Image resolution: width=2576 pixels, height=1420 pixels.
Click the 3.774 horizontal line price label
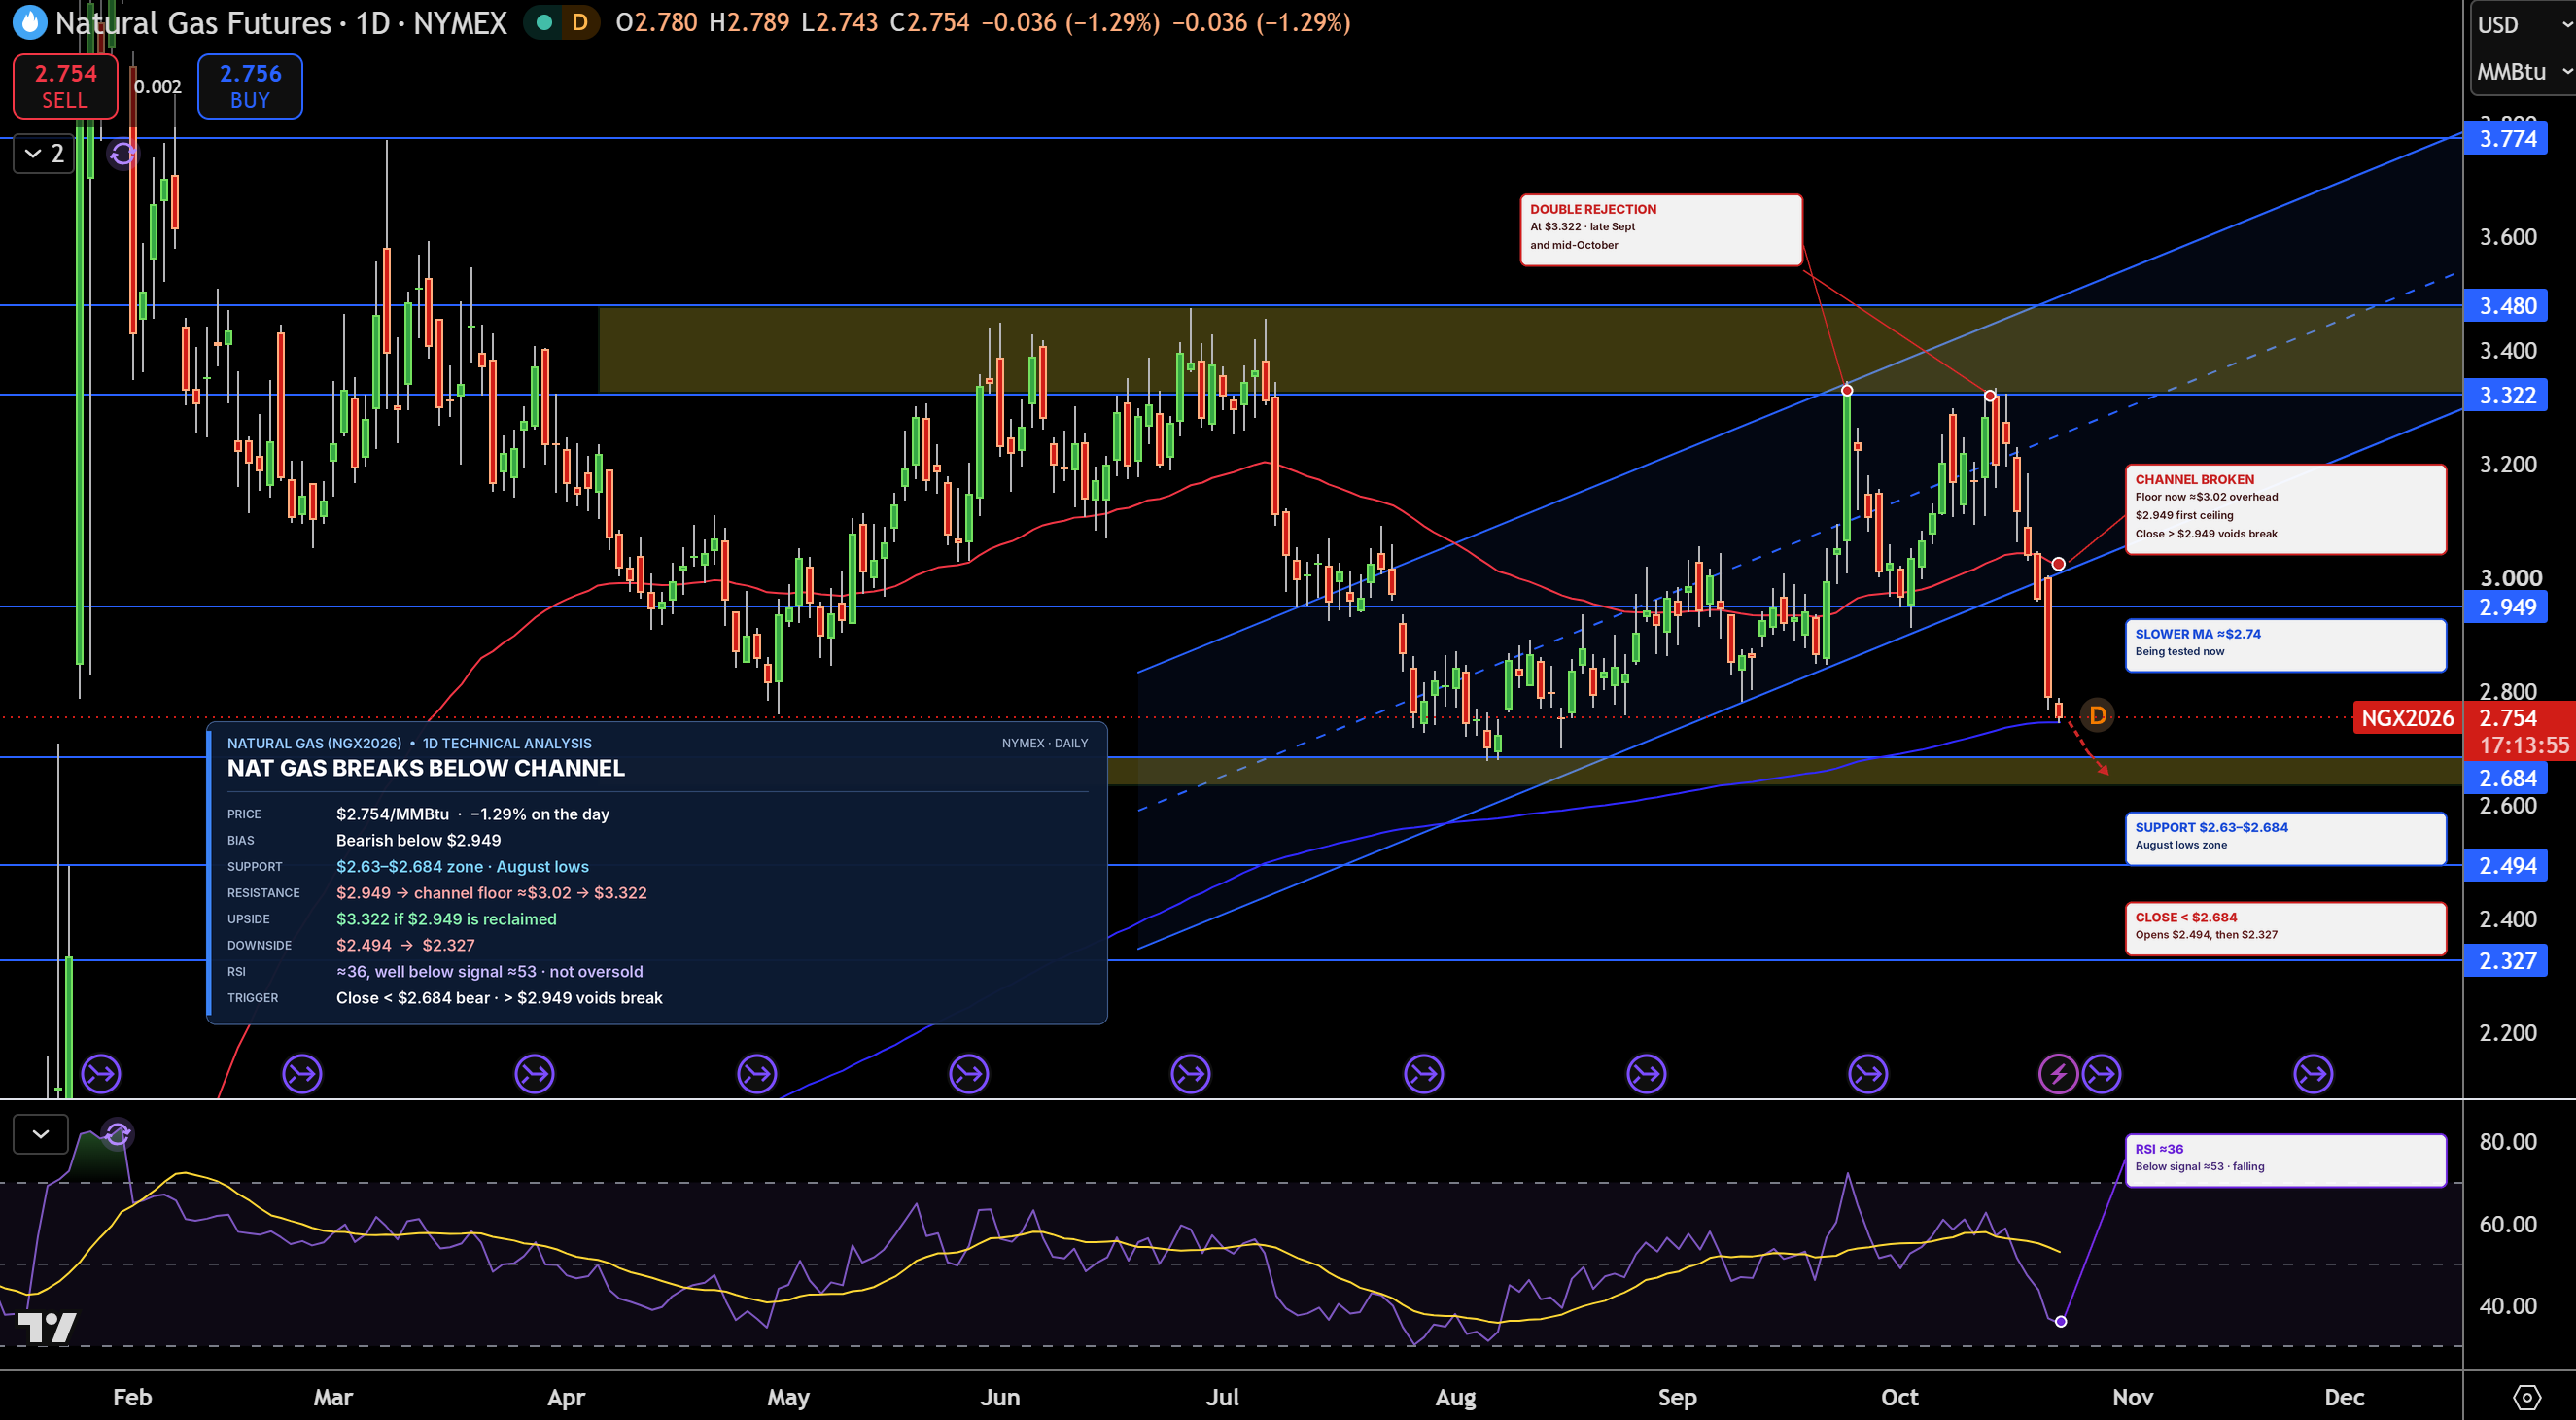[x=2507, y=138]
